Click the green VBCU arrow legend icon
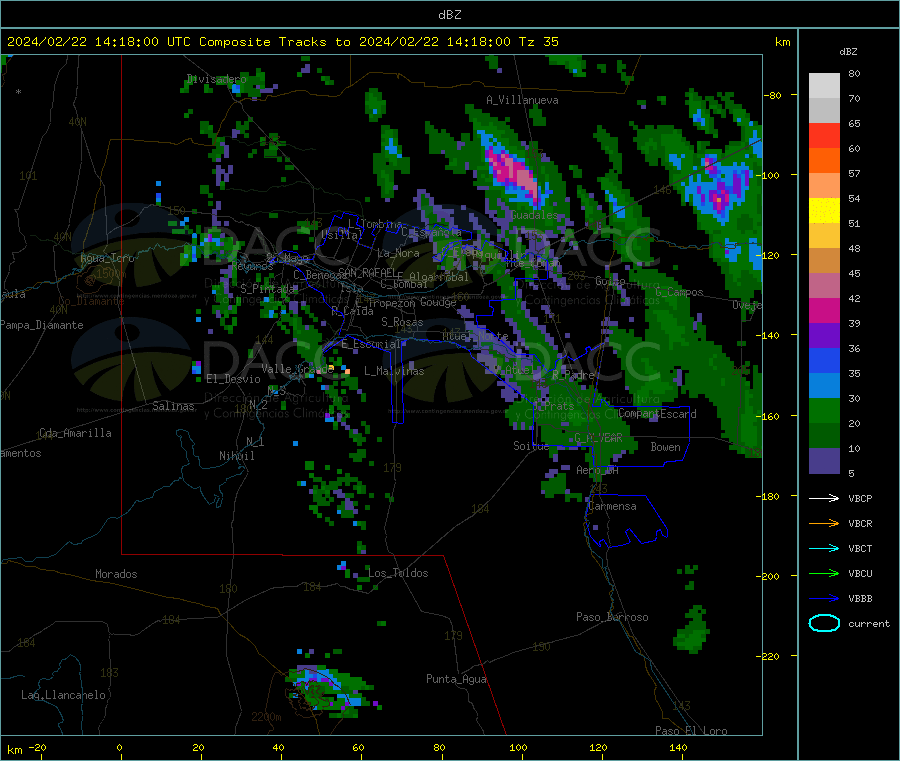Image resolution: width=900 pixels, height=761 pixels. tap(824, 573)
